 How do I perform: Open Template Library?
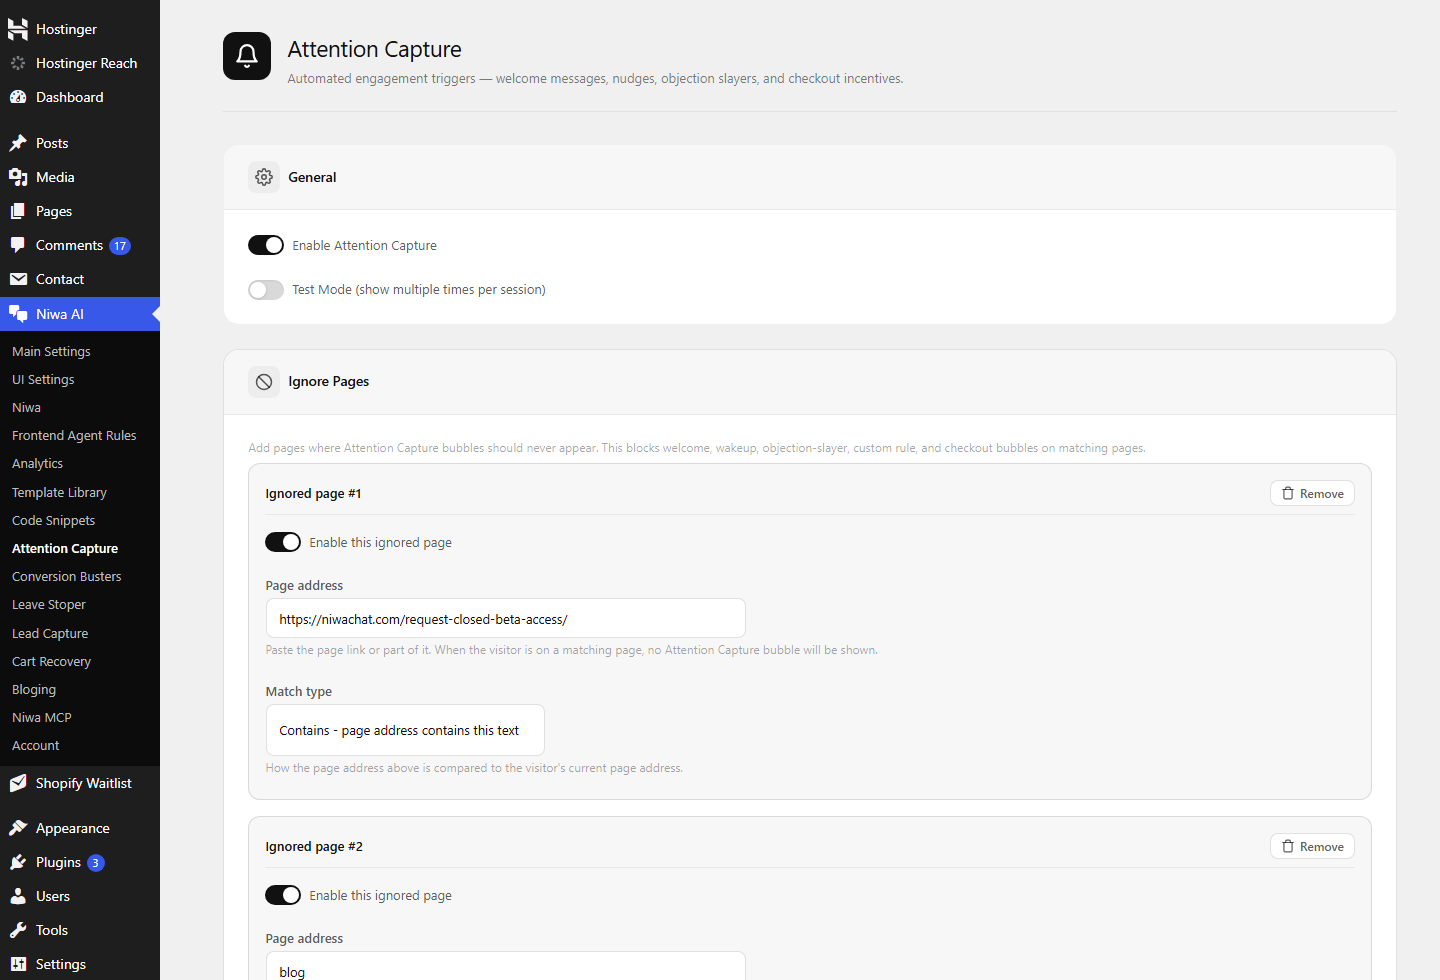[59, 493]
